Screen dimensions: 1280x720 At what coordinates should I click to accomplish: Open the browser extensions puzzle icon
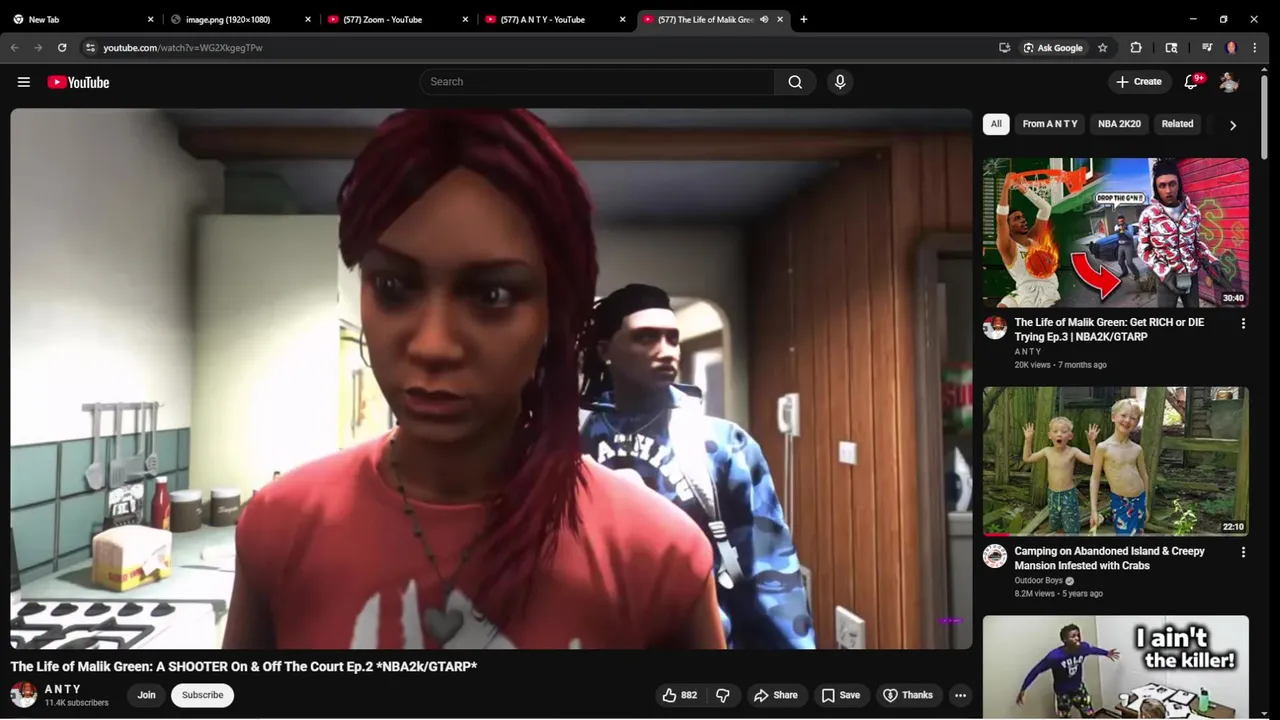(x=1136, y=47)
